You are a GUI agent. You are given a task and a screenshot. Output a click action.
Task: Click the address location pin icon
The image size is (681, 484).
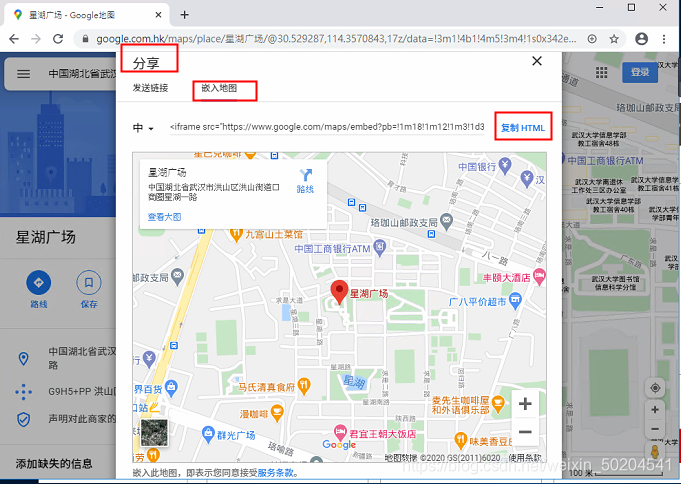[x=23, y=358]
